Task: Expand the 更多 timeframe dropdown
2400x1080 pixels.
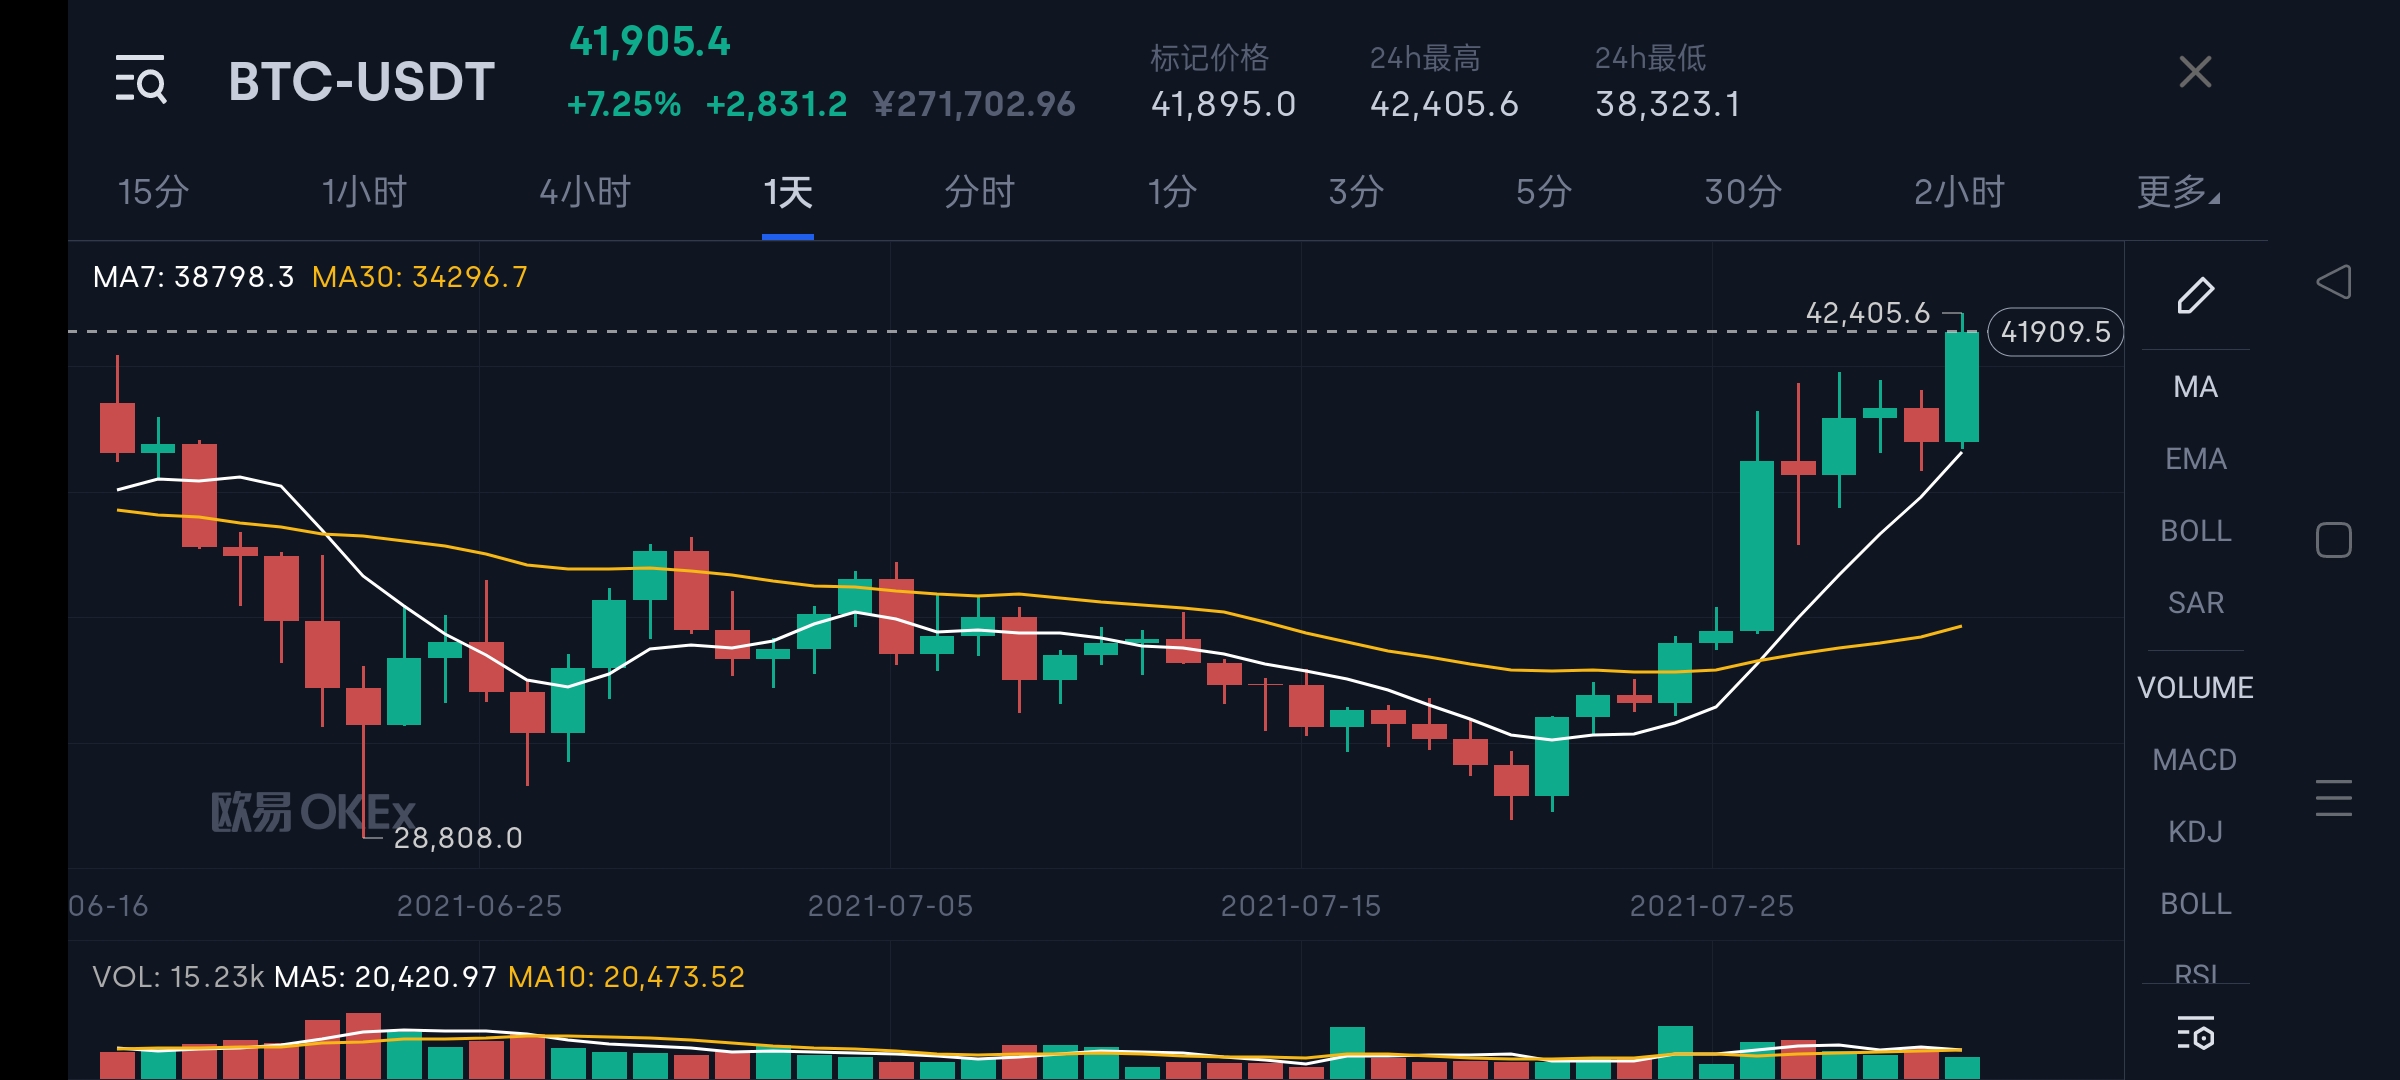Action: [x=2178, y=191]
